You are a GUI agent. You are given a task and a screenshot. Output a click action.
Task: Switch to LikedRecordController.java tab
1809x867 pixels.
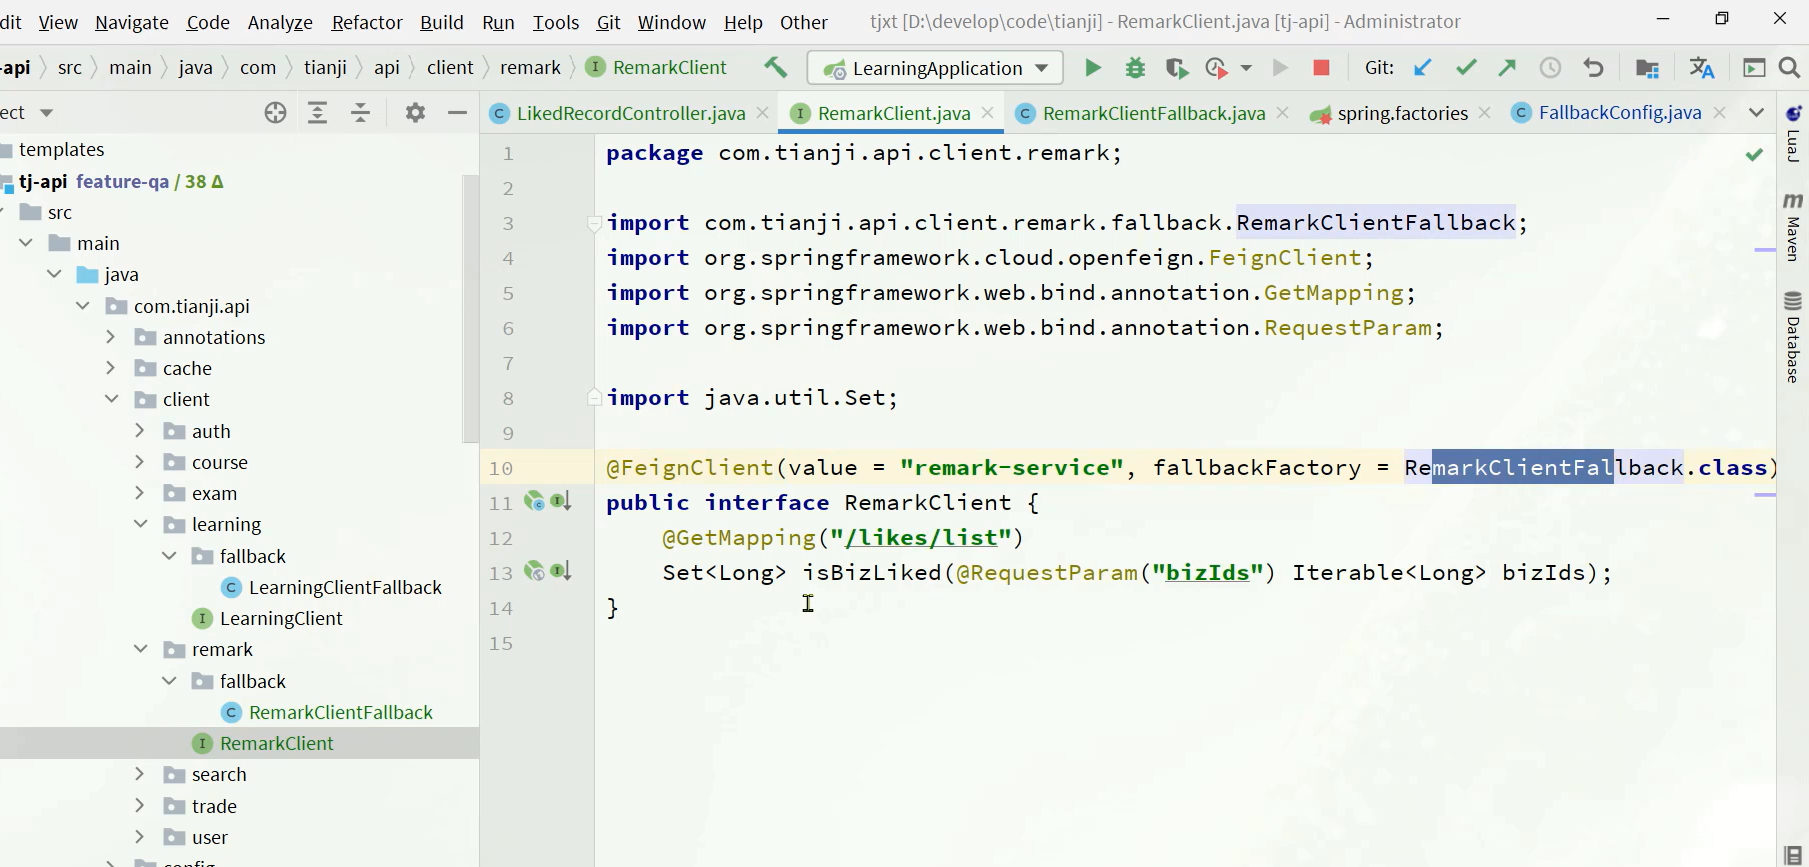point(630,113)
